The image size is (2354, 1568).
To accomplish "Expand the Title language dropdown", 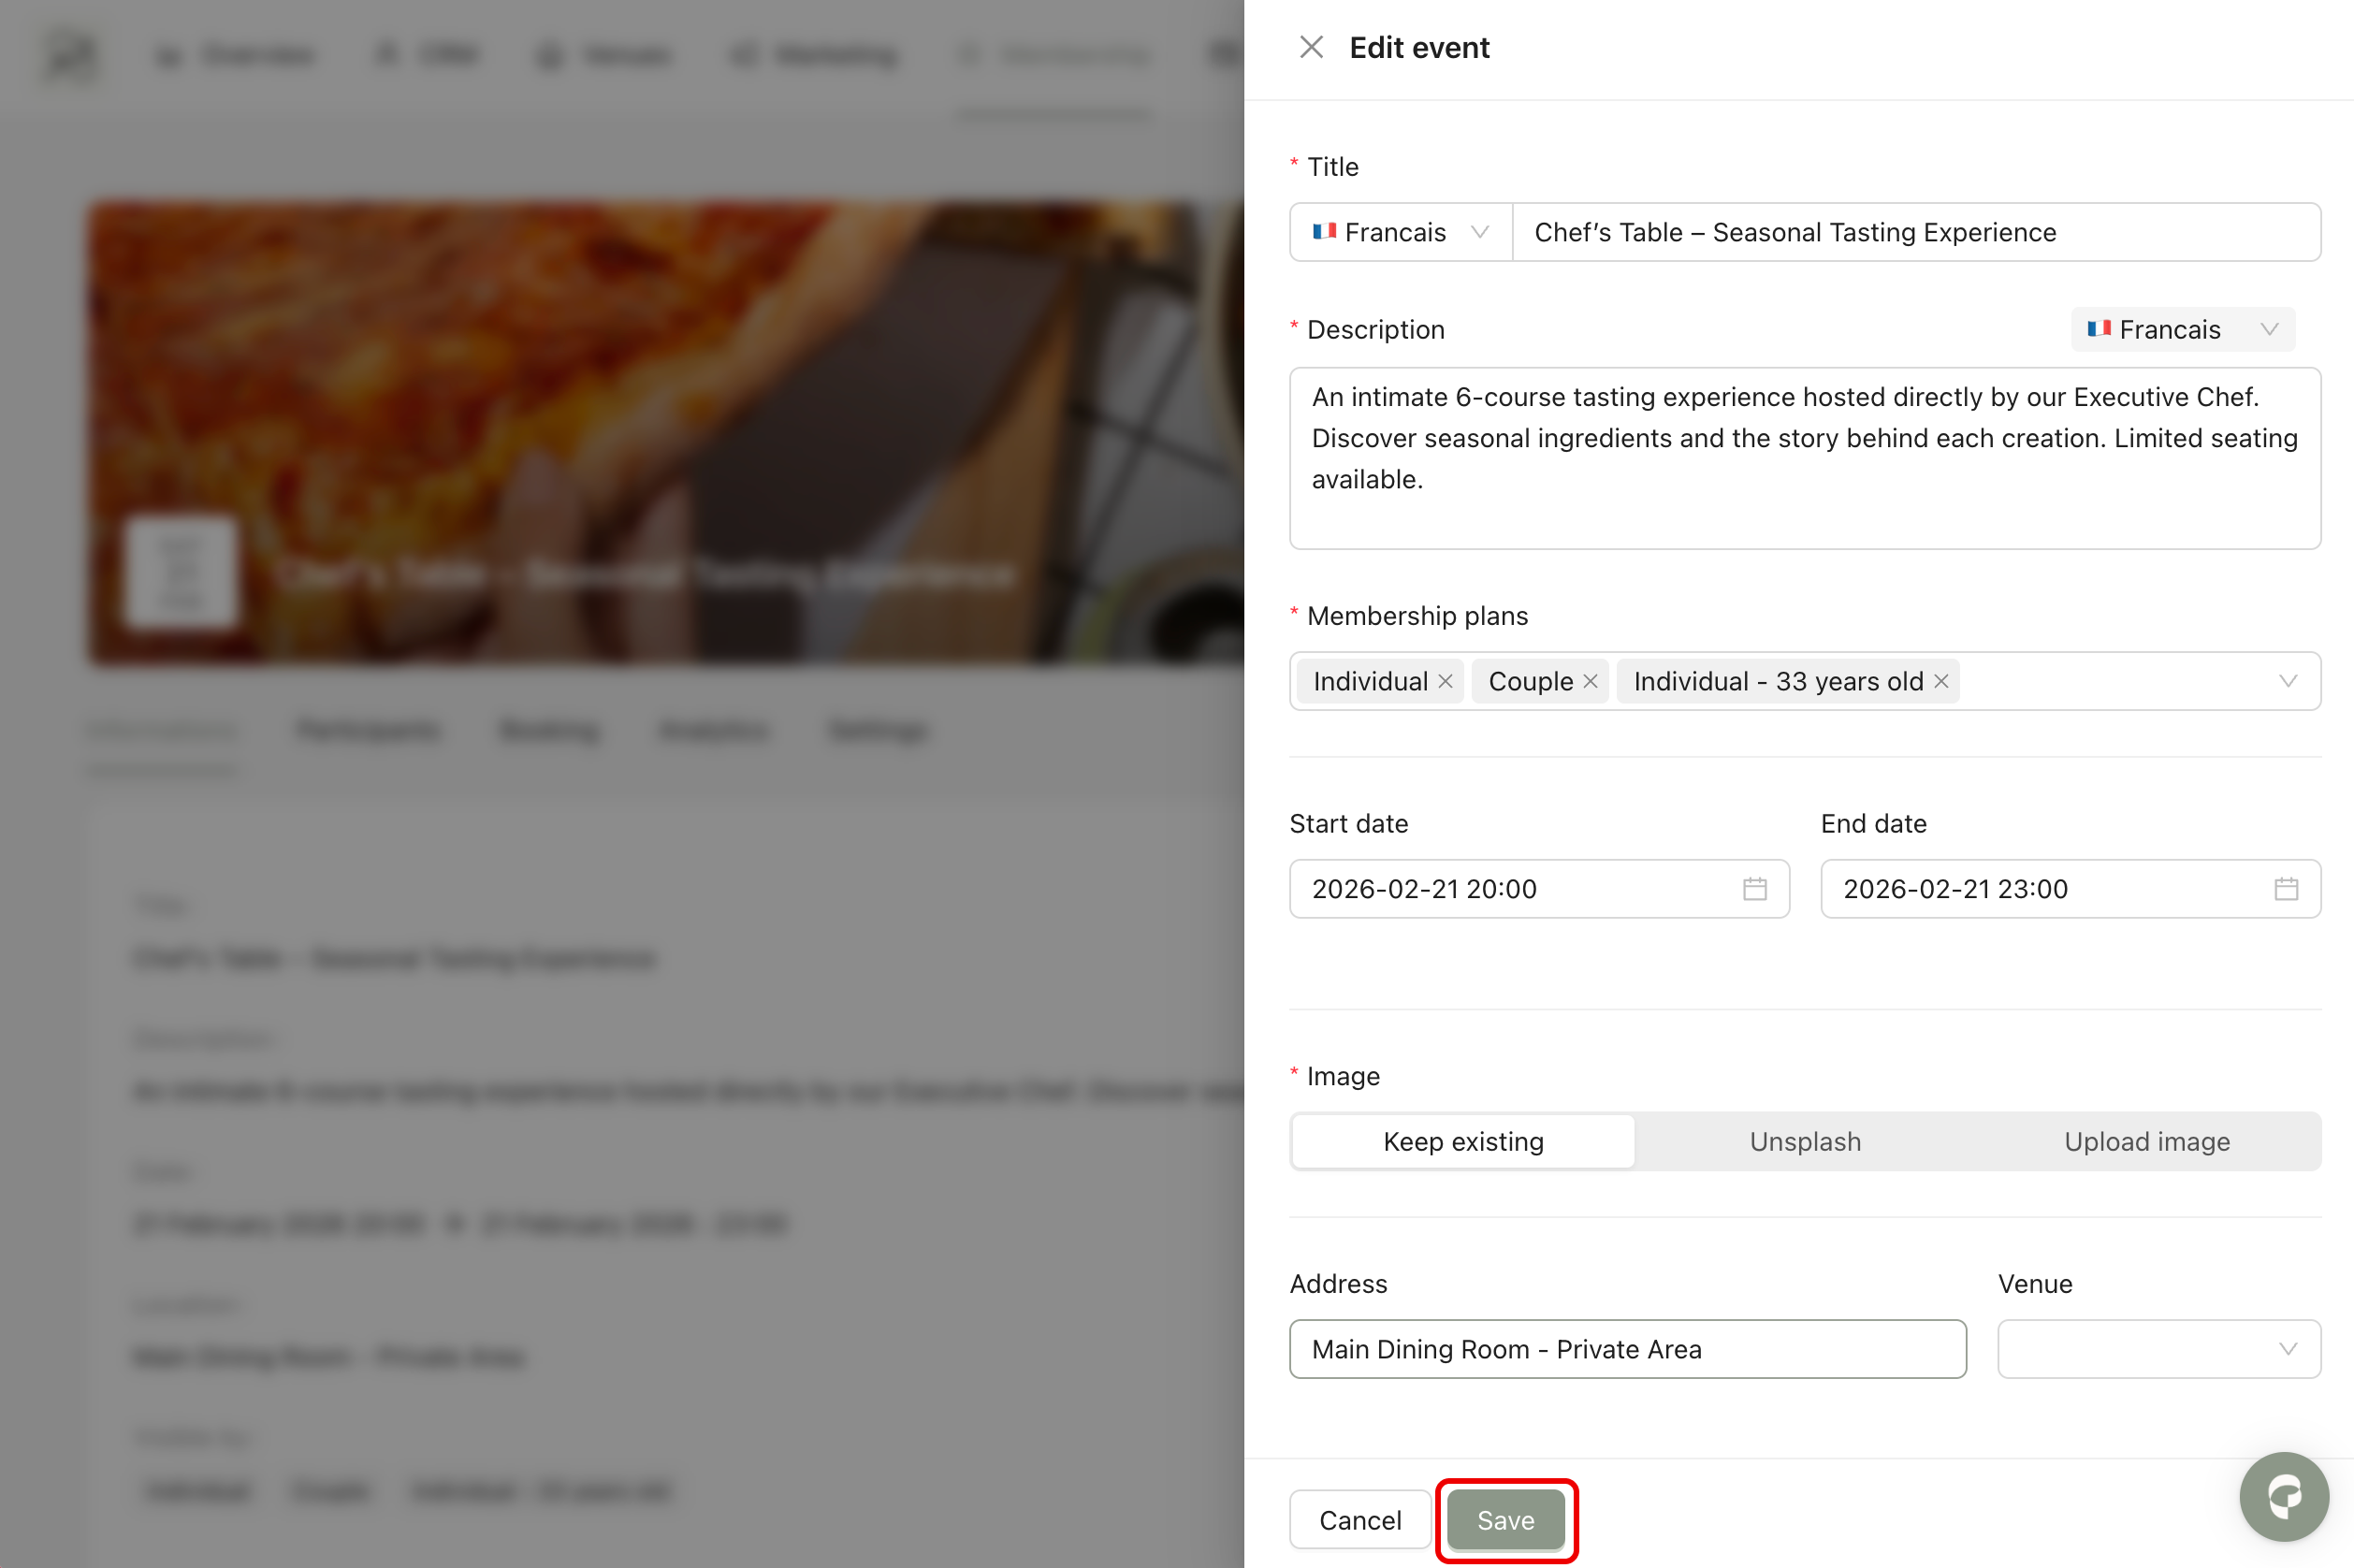I will pyautogui.click(x=1400, y=232).
